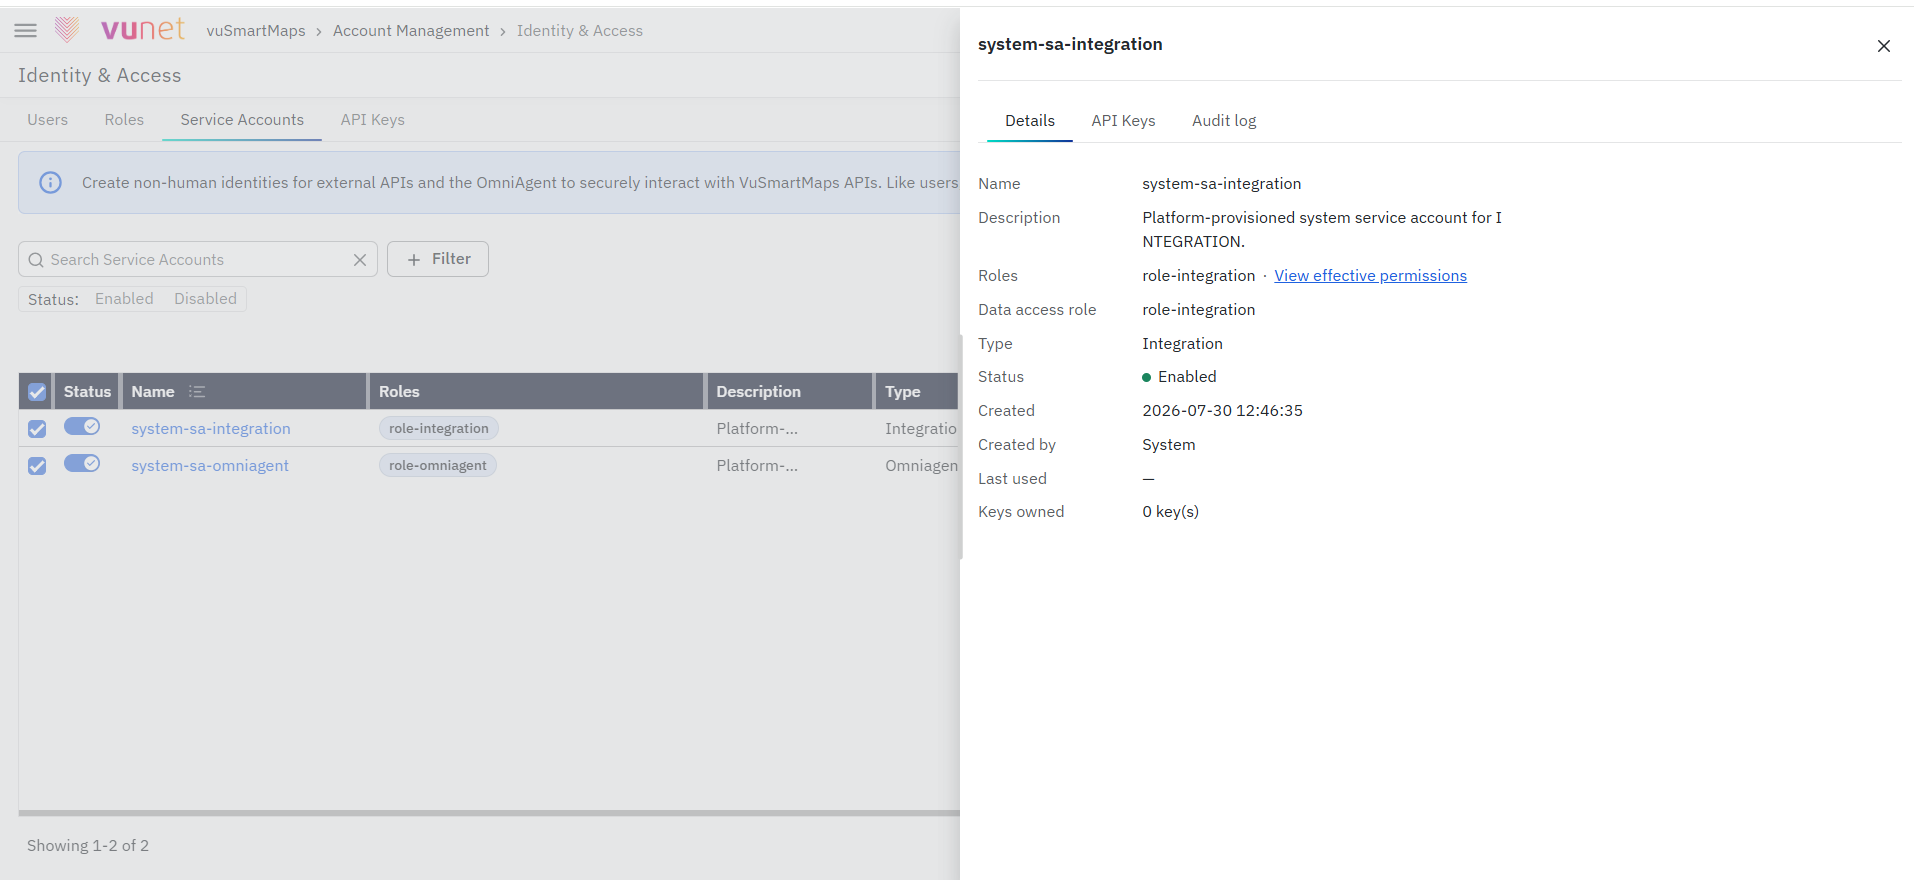Sort by the Status column header
The height and width of the screenshot is (880, 1914).
[87, 392]
